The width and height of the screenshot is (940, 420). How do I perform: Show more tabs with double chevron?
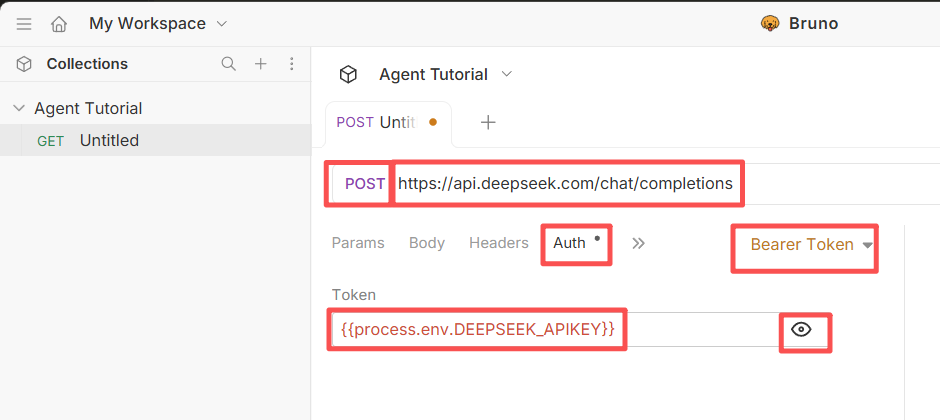tap(638, 243)
